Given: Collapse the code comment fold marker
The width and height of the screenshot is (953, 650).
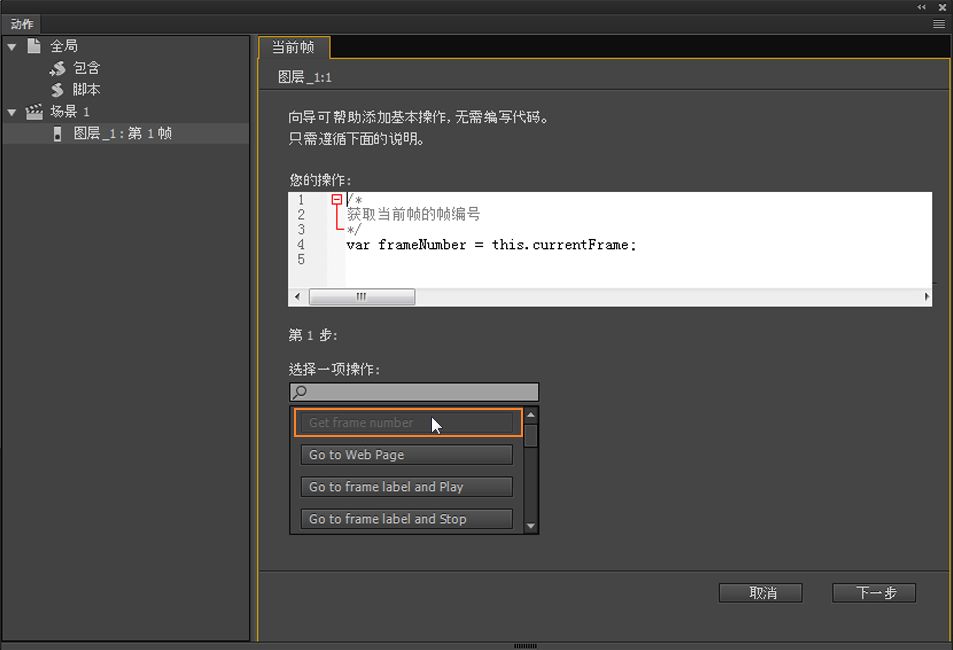Looking at the screenshot, I should click(336, 199).
